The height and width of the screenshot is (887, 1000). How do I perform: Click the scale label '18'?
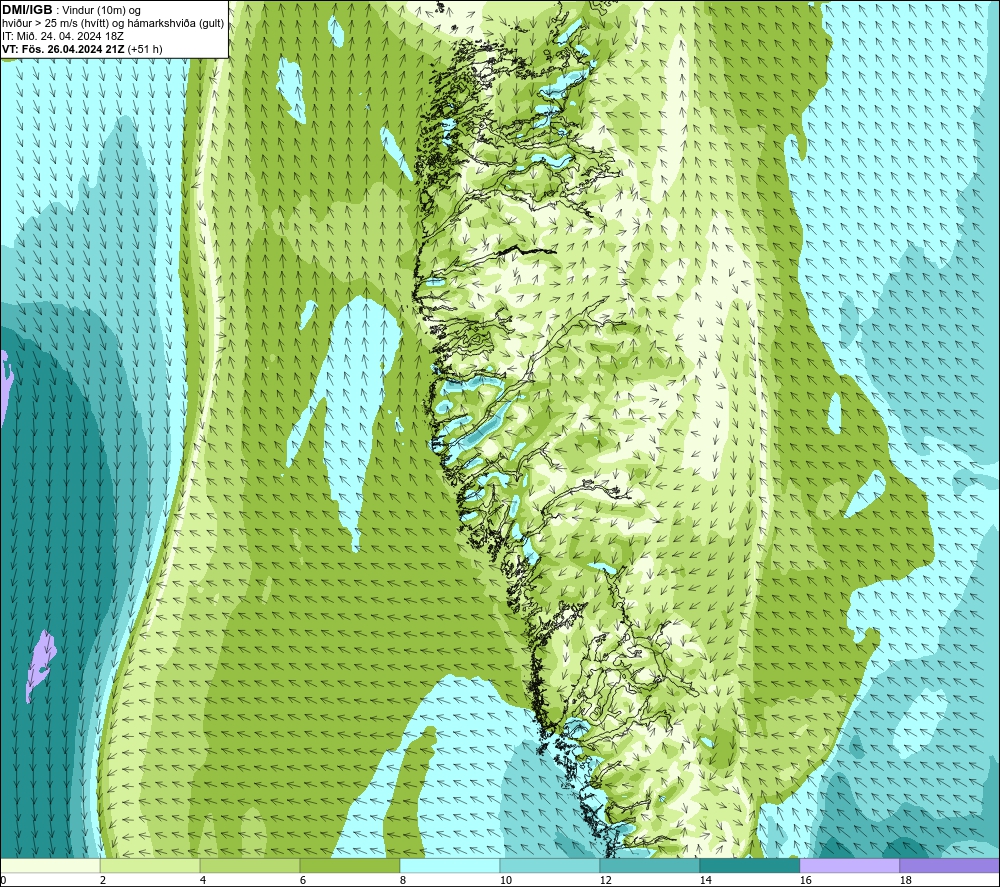905,881
